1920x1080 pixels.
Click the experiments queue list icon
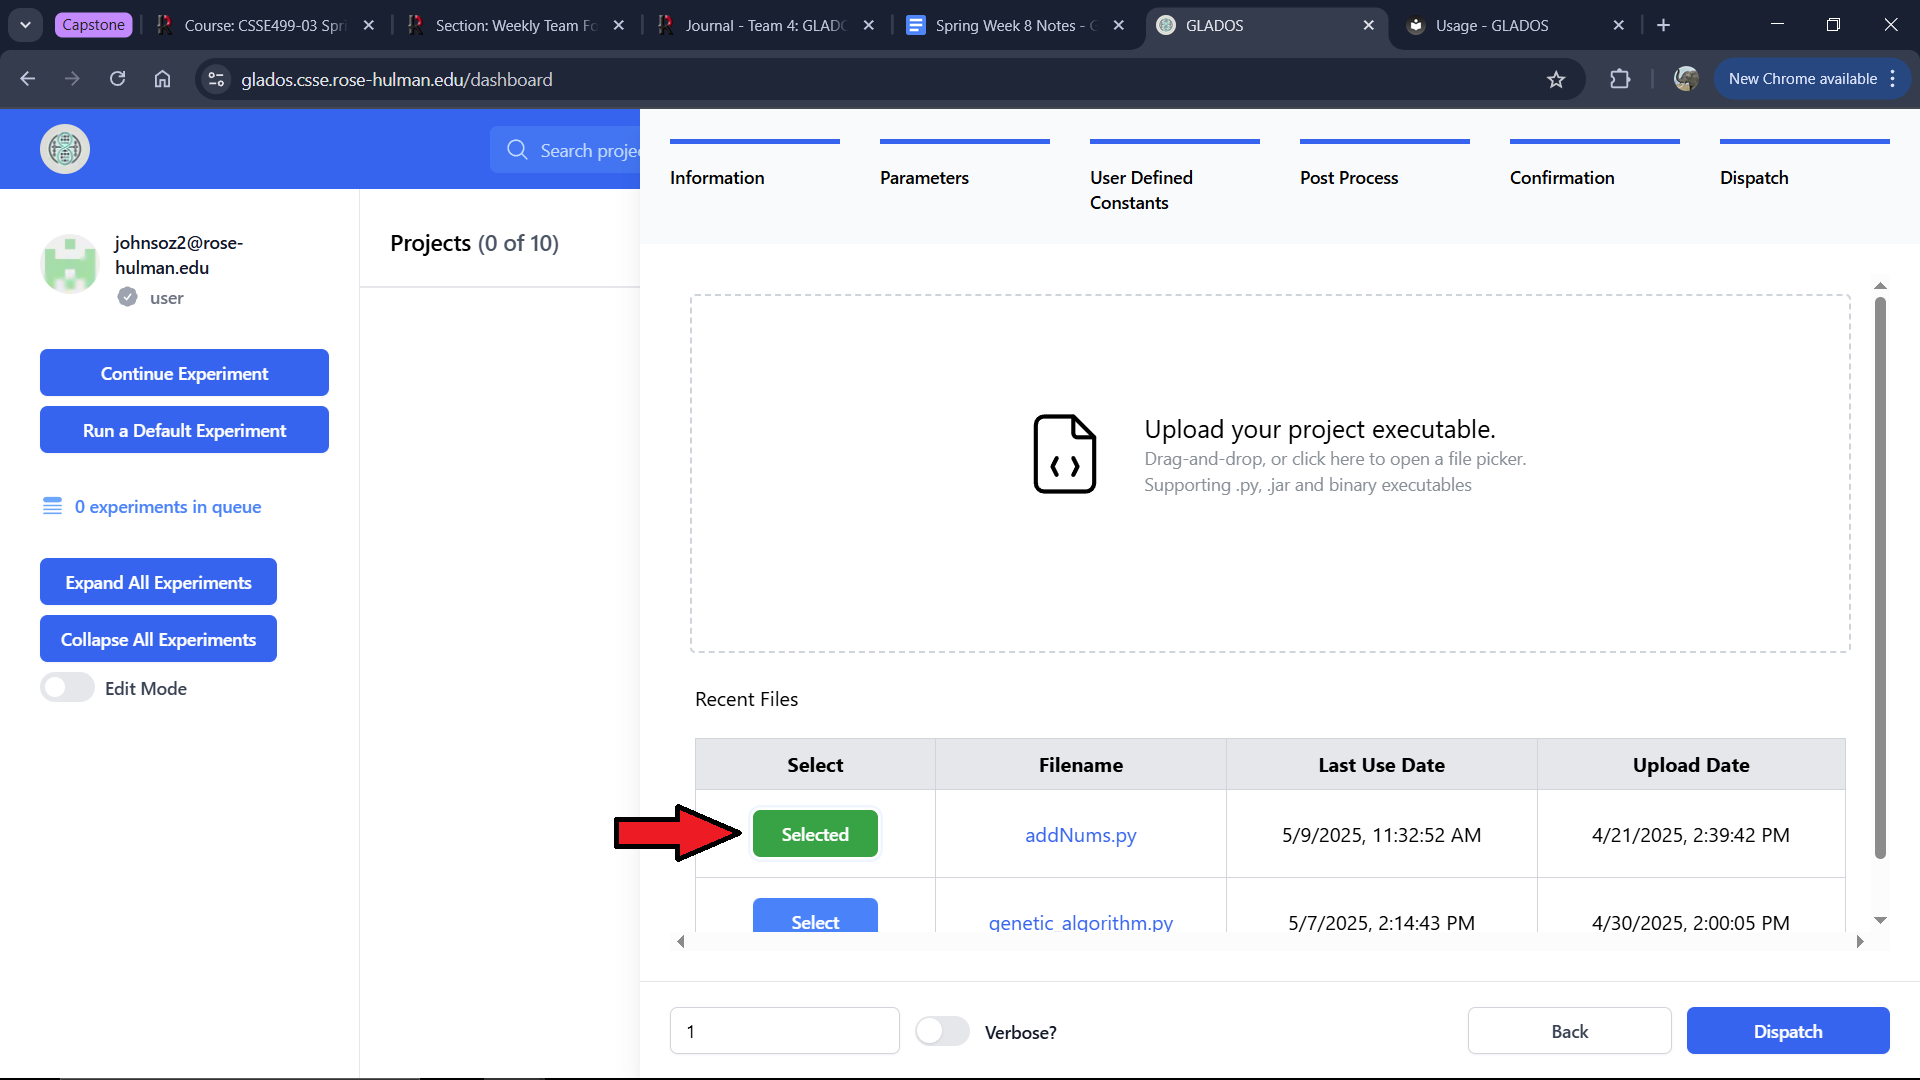52,506
